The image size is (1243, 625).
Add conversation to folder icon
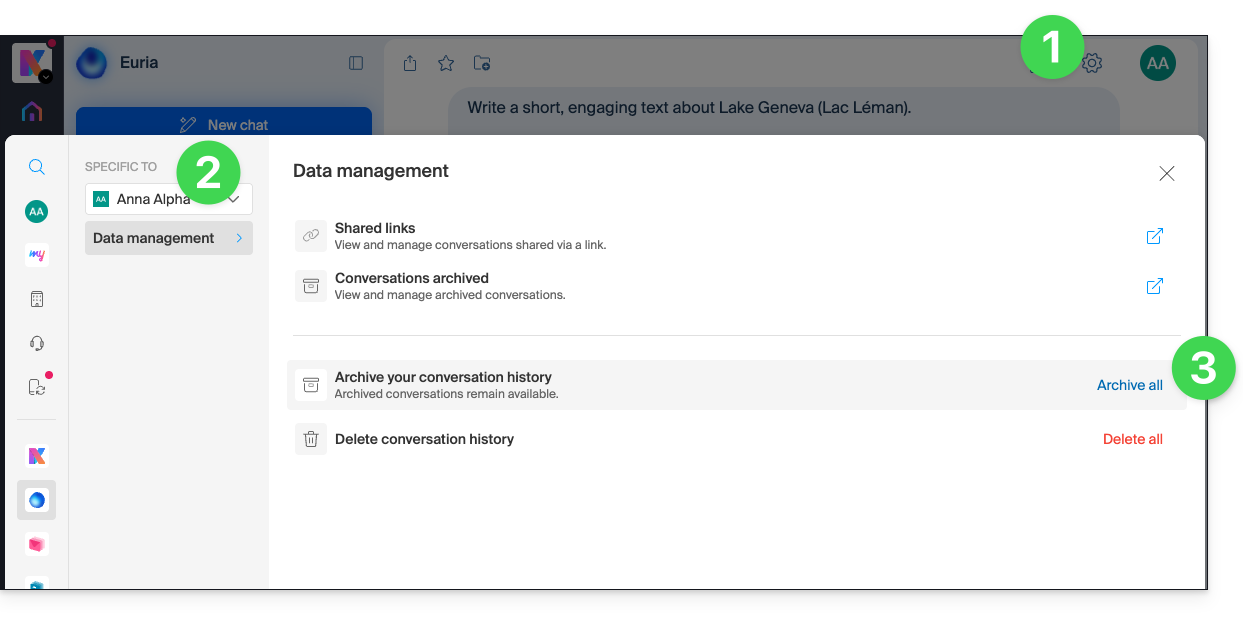point(482,63)
